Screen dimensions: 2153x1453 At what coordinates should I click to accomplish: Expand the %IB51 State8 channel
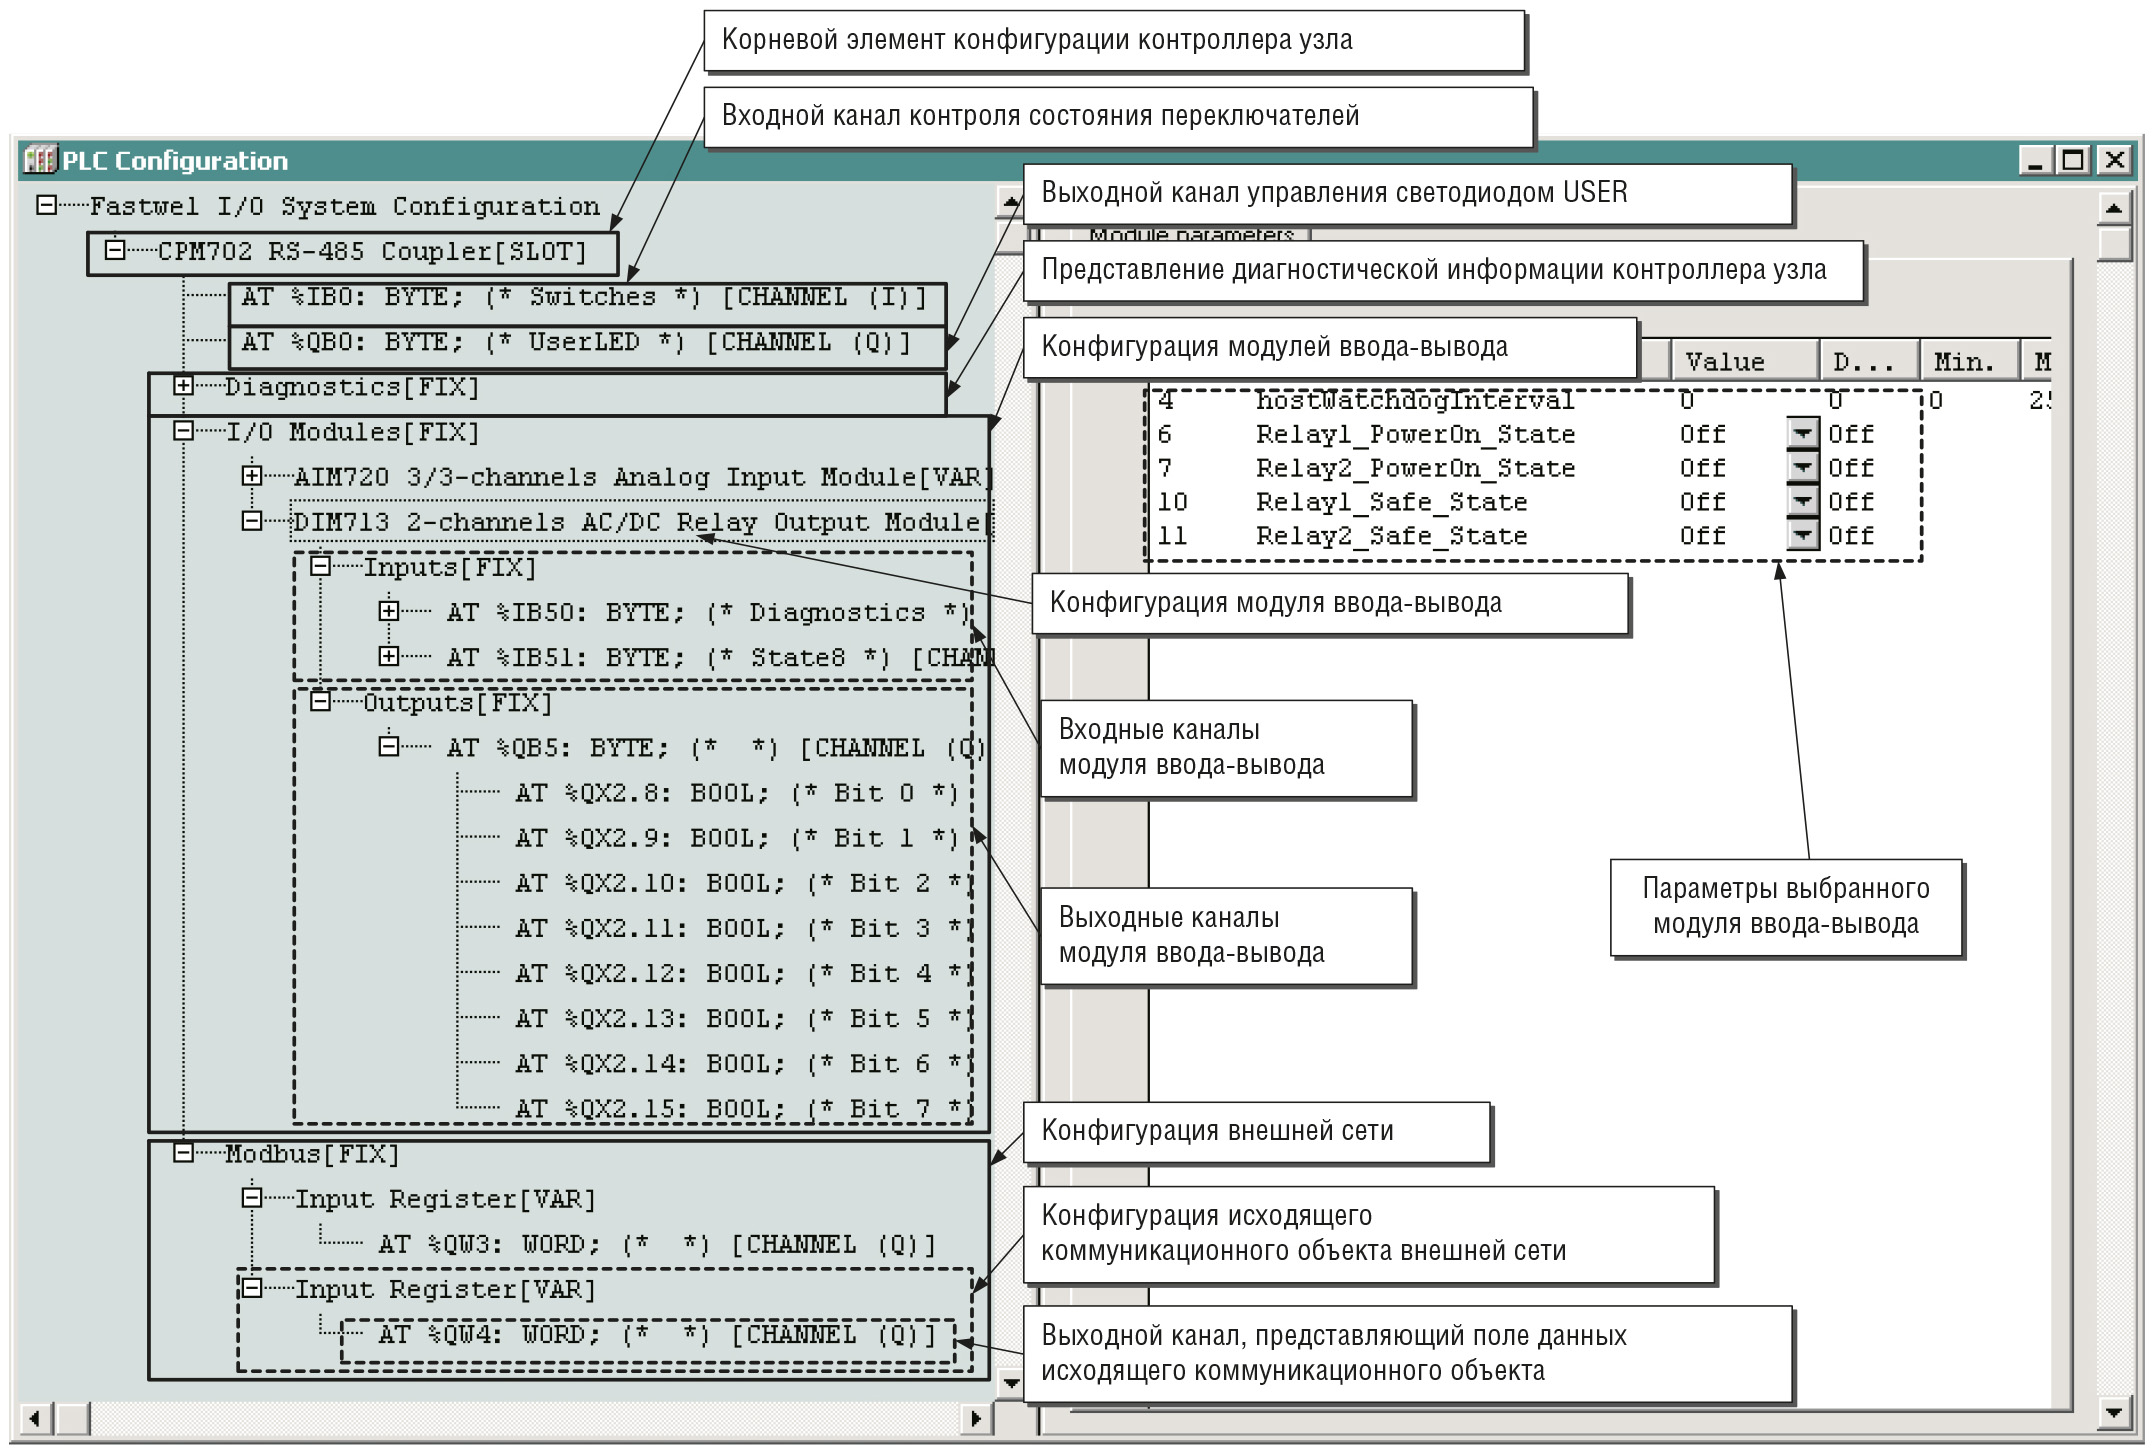tap(389, 656)
